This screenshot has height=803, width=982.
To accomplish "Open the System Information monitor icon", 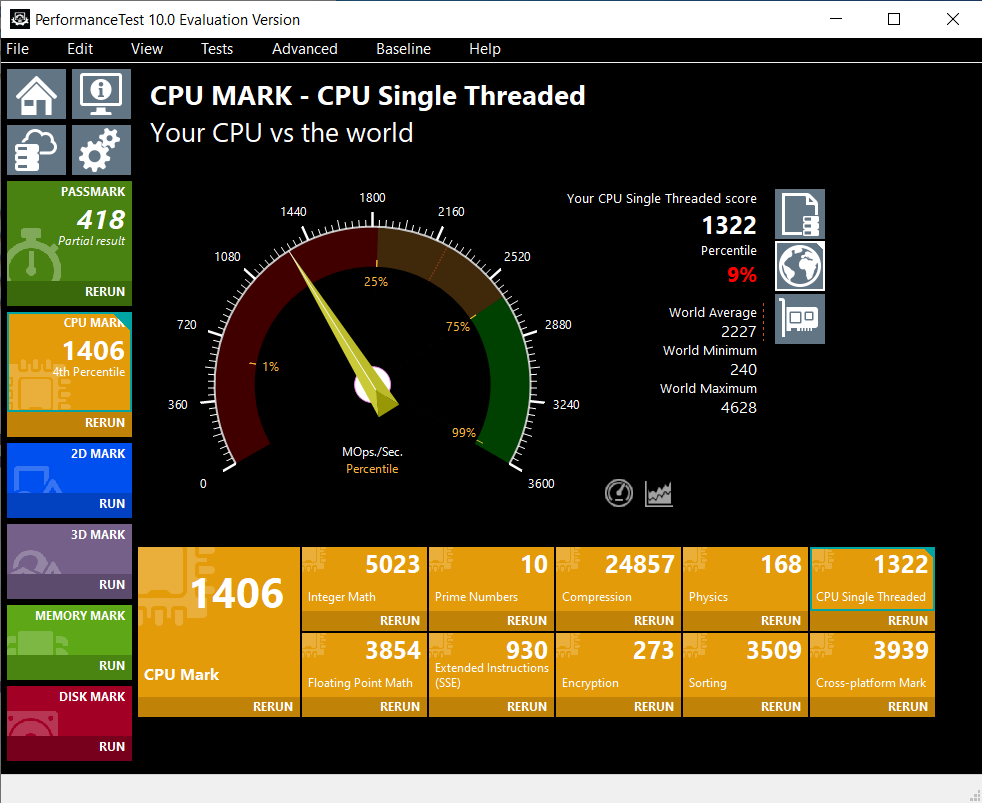I will pyautogui.click(x=100, y=93).
